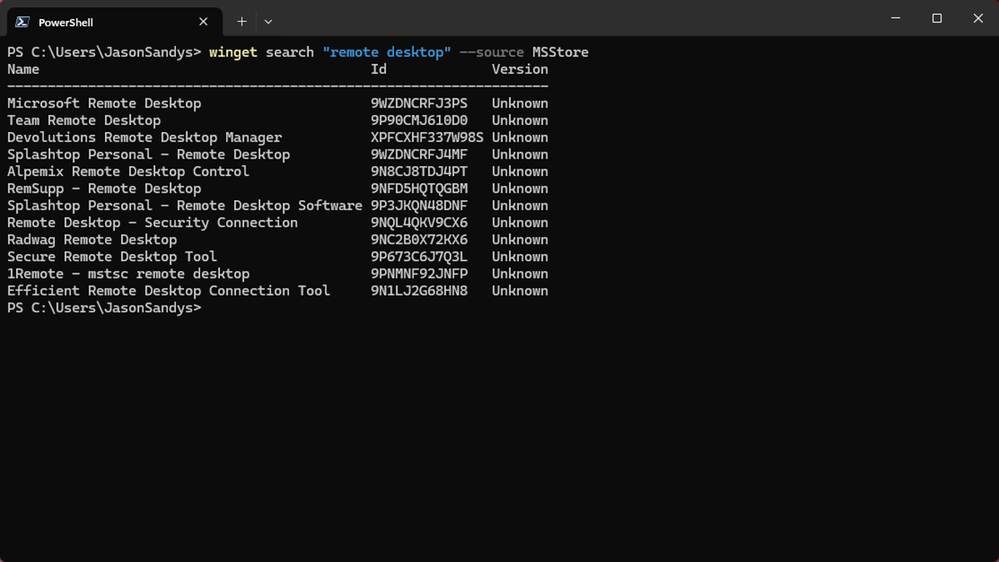Open a new tab with plus button

[x=241, y=22]
